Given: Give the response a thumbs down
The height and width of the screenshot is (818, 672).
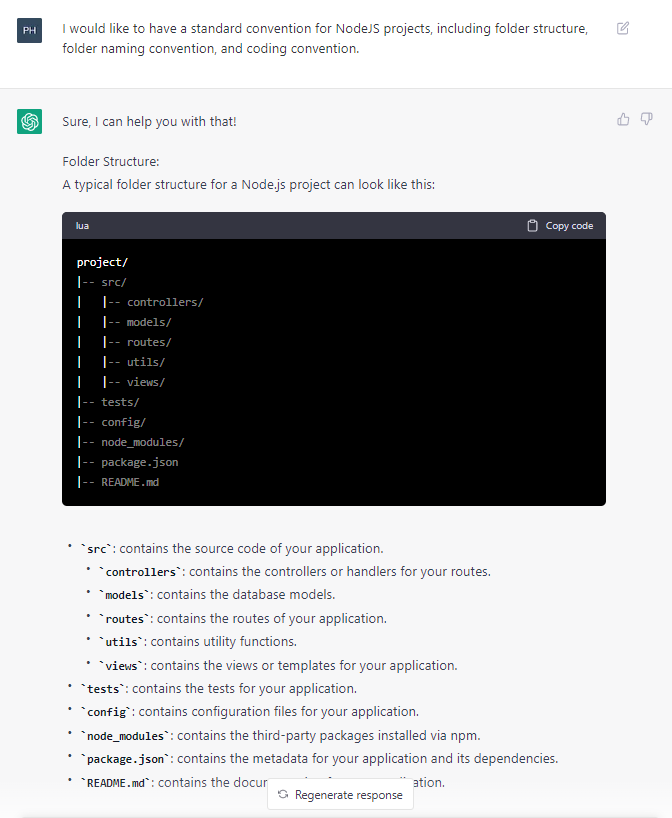Looking at the screenshot, I should coord(646,119).
